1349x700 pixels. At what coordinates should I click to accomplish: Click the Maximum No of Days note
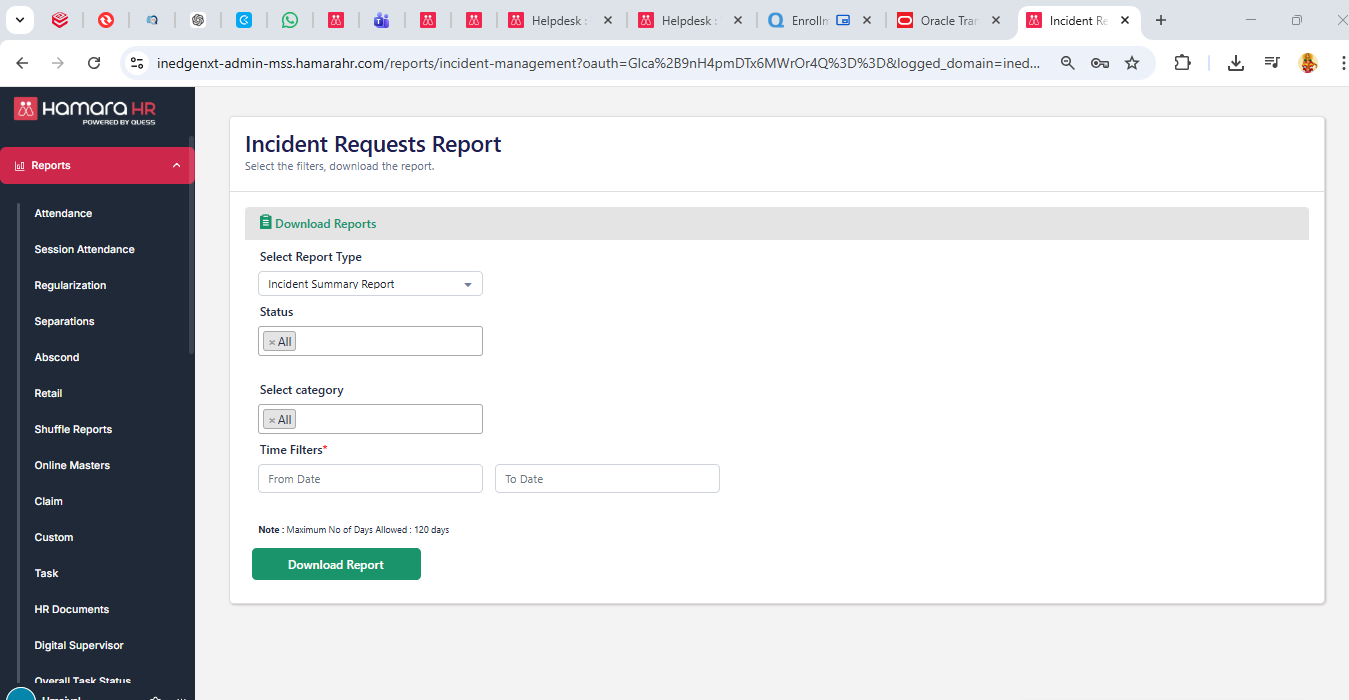coord(354,530)
